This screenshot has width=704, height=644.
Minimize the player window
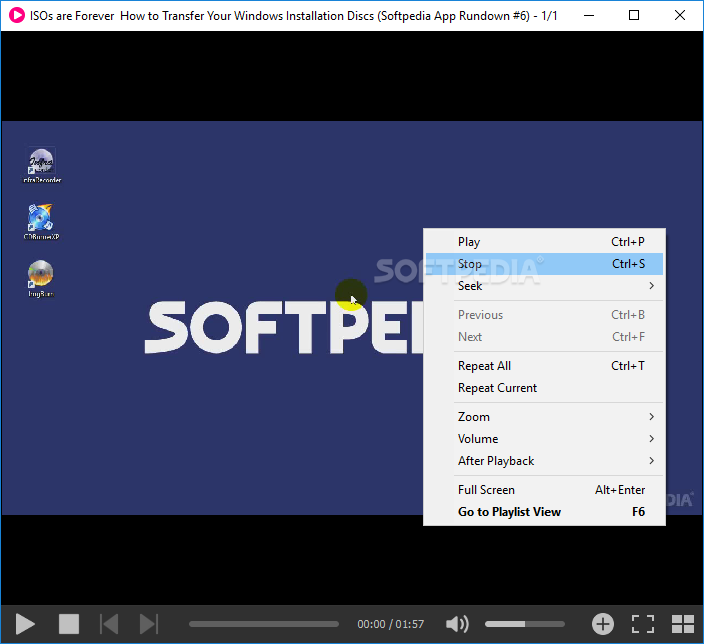tap(589, 15)
